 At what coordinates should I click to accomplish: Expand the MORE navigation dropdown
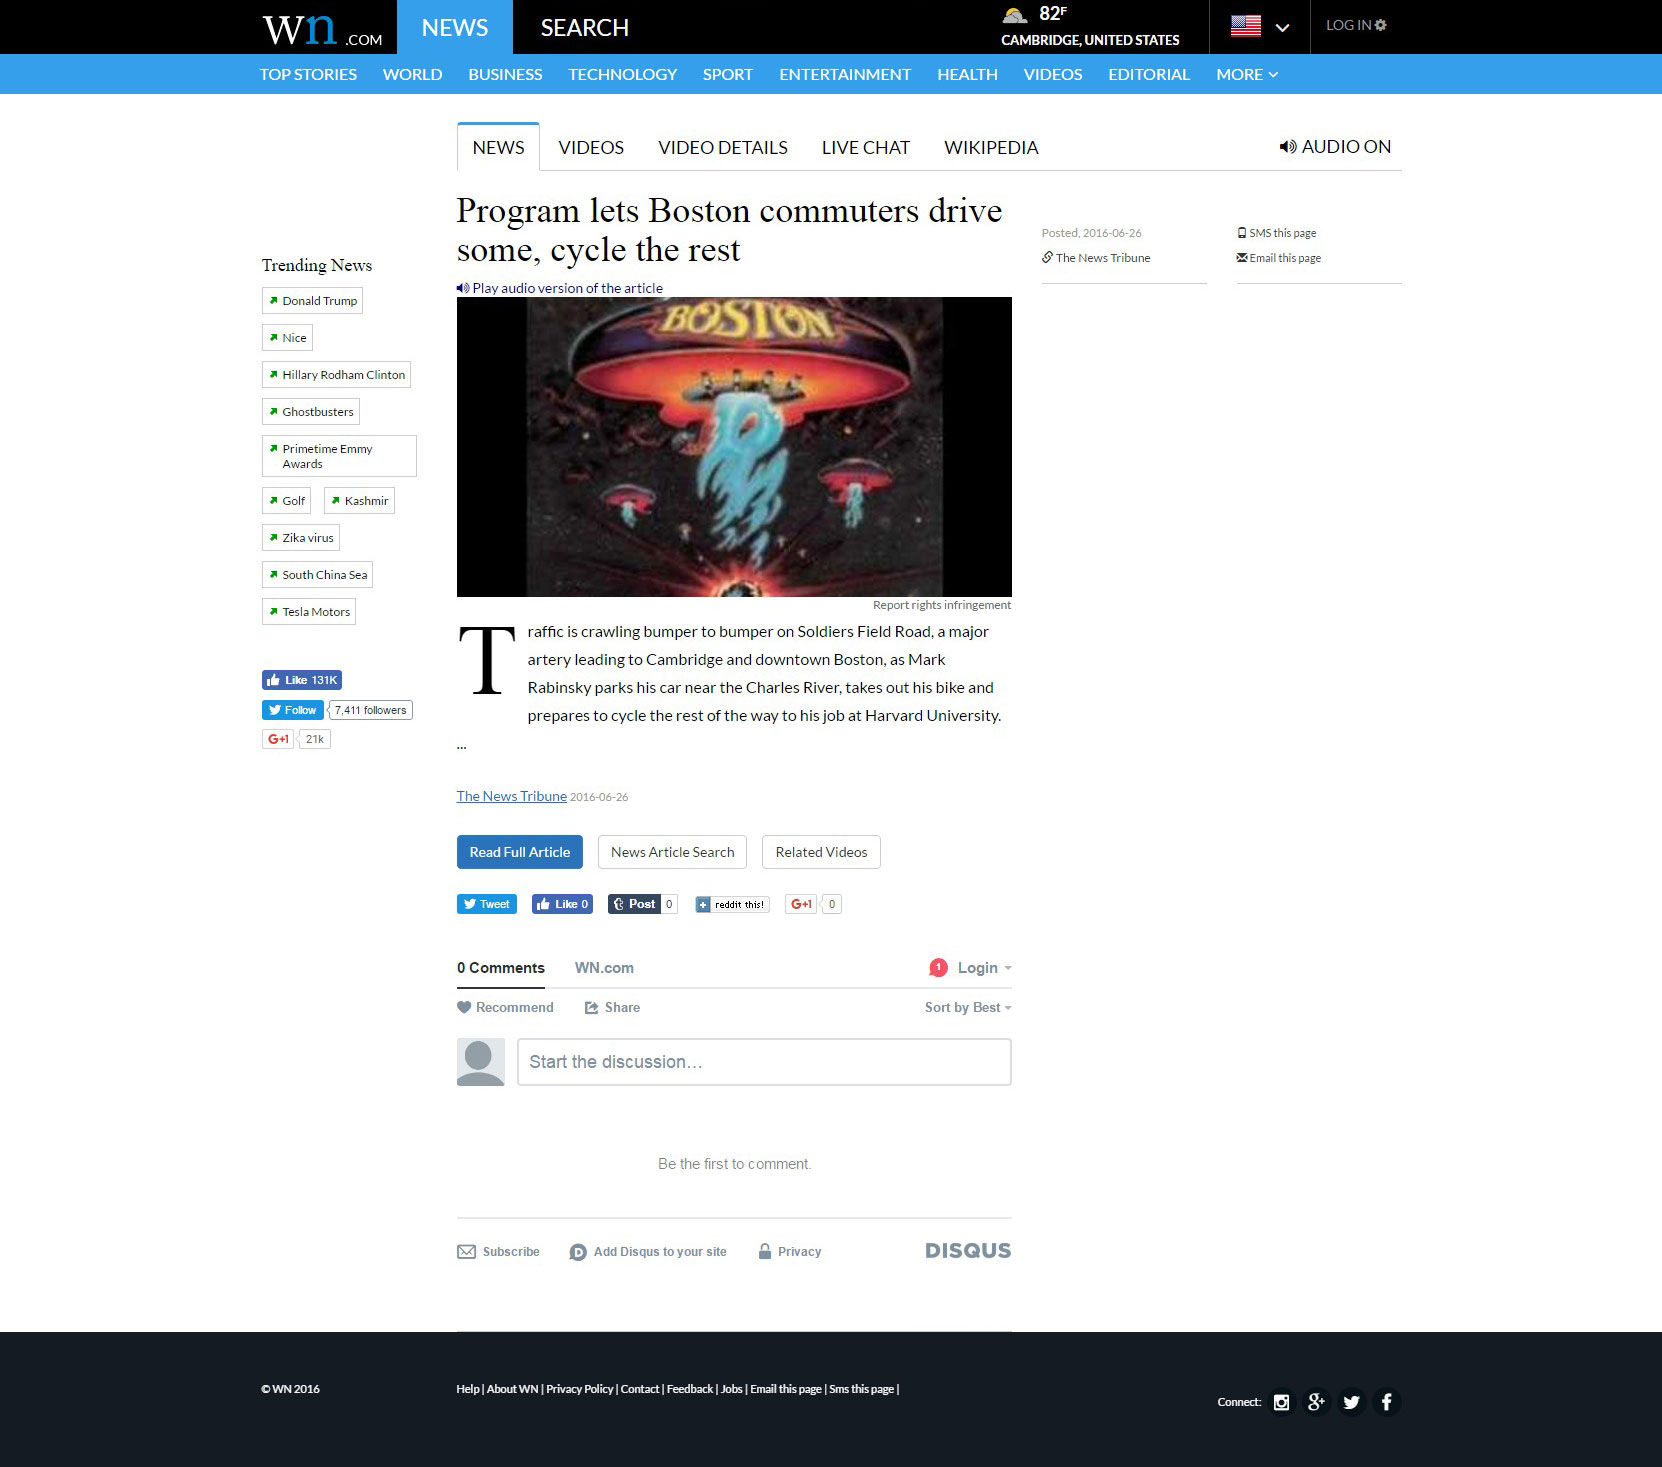pos(1247,74)
